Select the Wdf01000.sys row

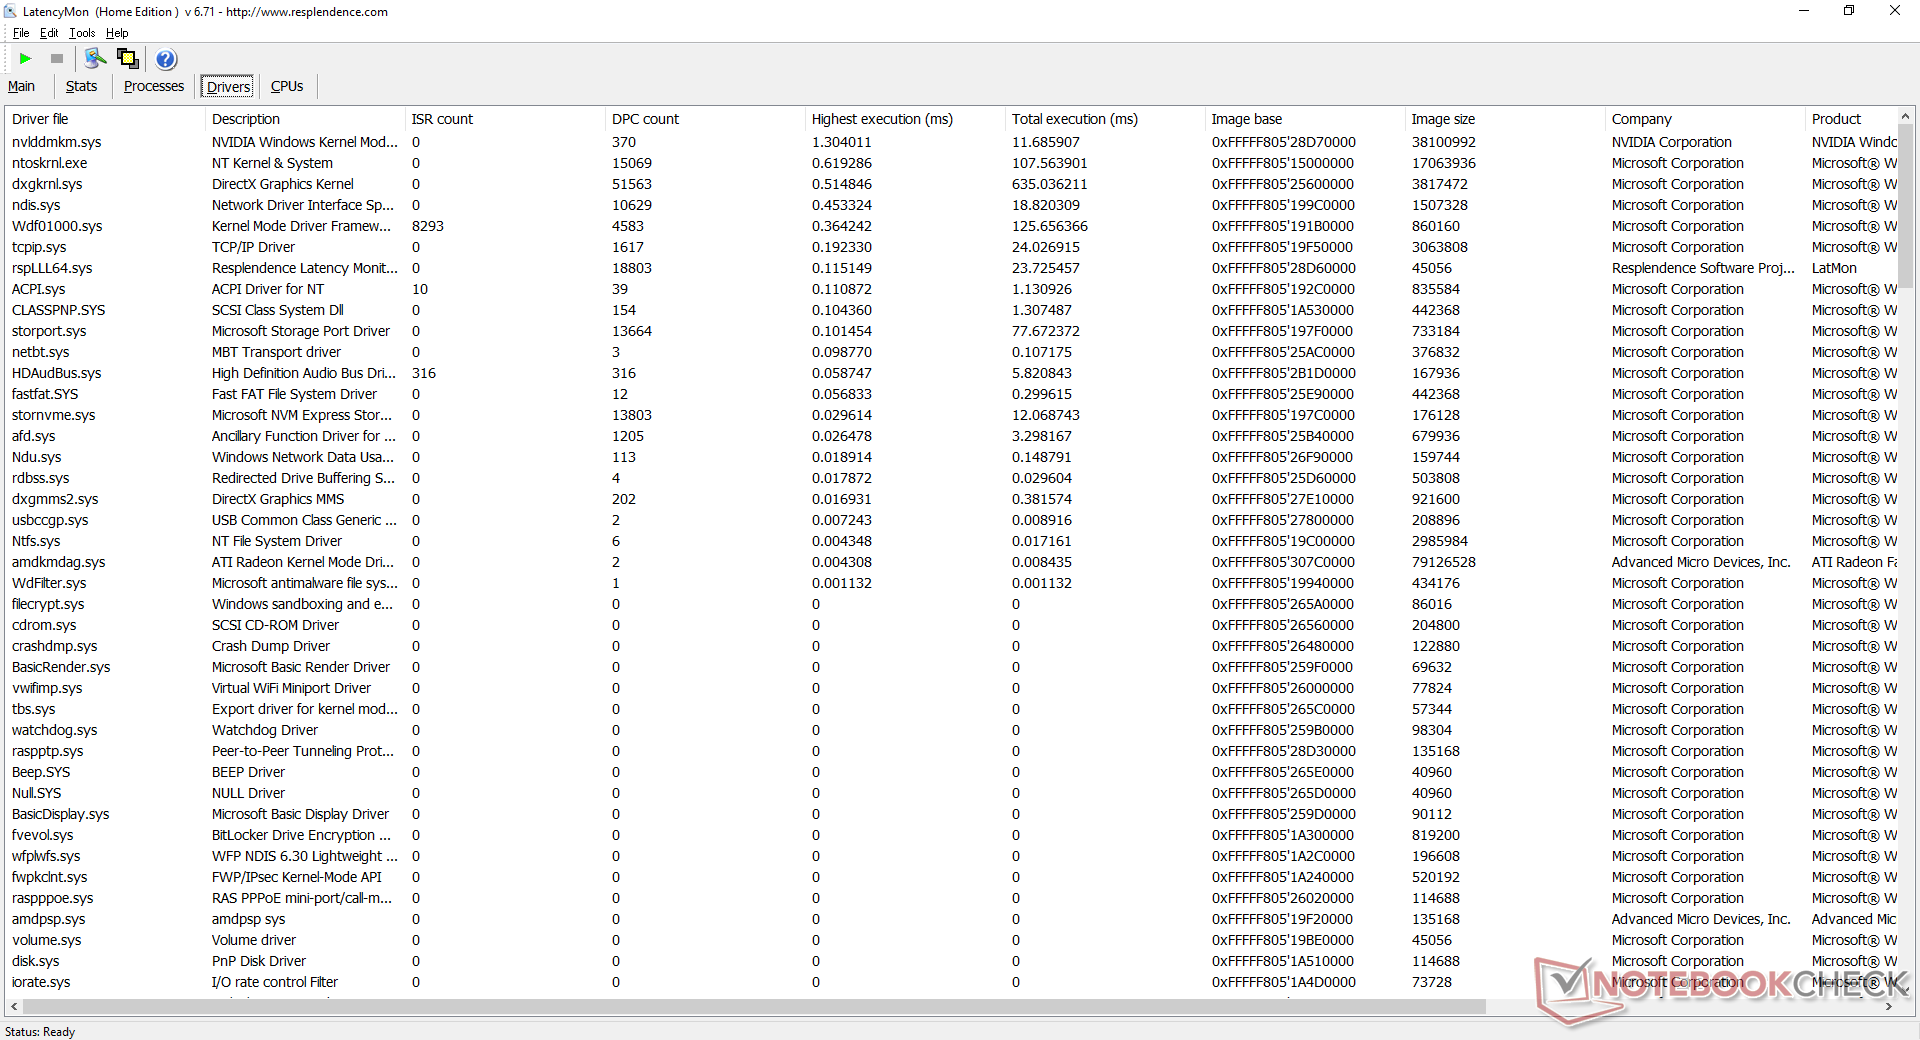click(952, 226)
